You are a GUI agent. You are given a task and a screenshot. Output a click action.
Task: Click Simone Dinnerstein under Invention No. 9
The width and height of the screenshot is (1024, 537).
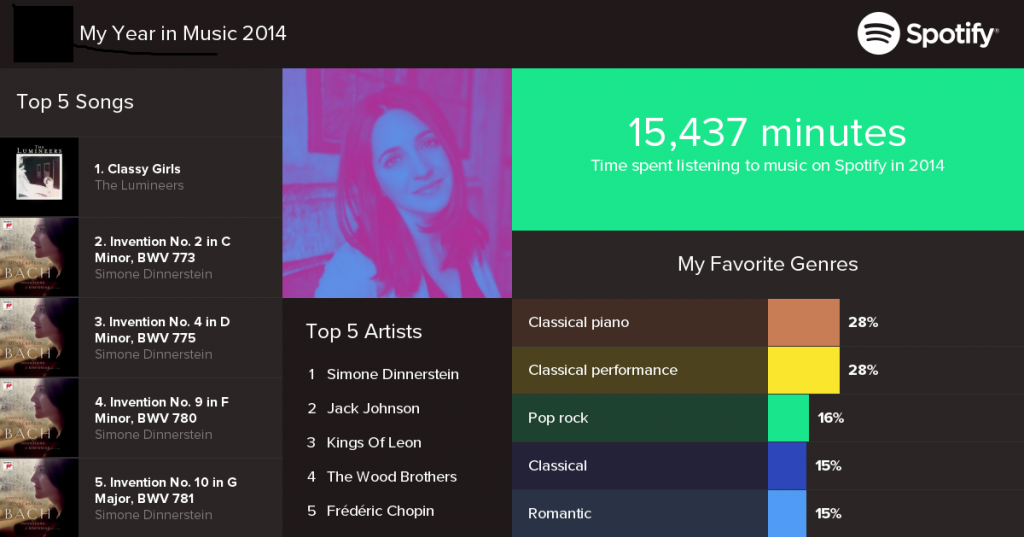coord(153,435)
